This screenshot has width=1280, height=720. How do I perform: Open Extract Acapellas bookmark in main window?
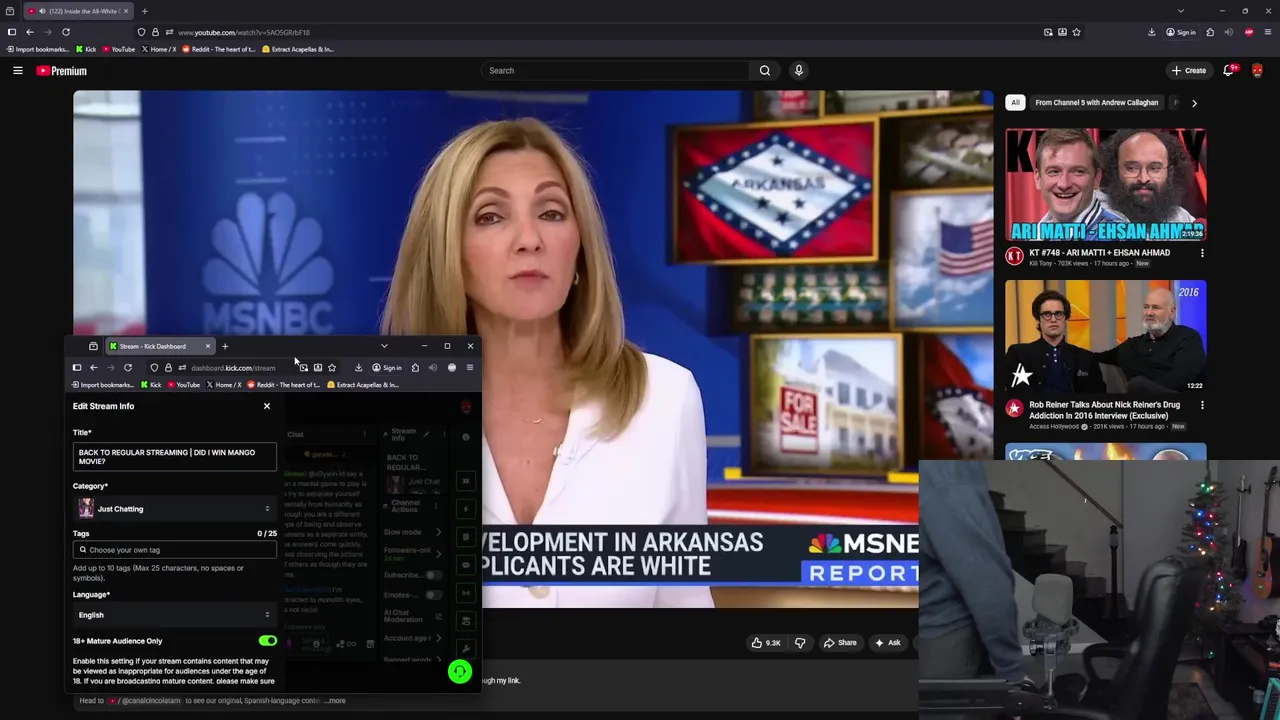[x=298, y=49]
